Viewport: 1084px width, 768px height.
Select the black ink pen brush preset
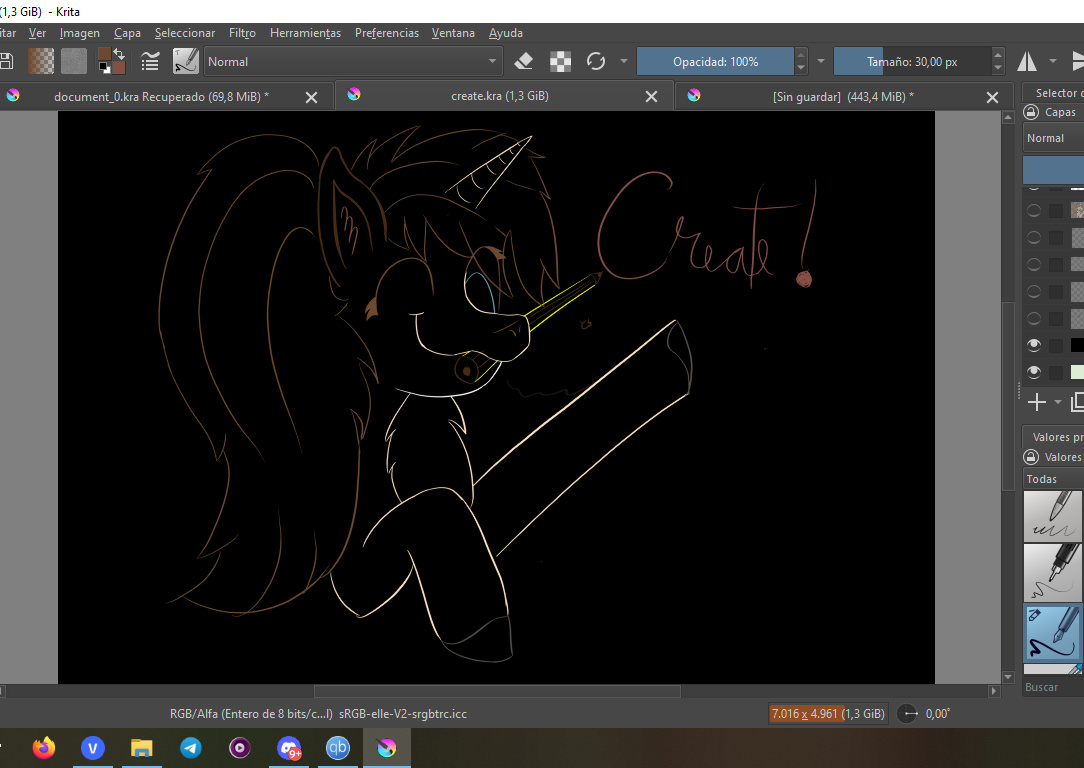[1052, 572]
